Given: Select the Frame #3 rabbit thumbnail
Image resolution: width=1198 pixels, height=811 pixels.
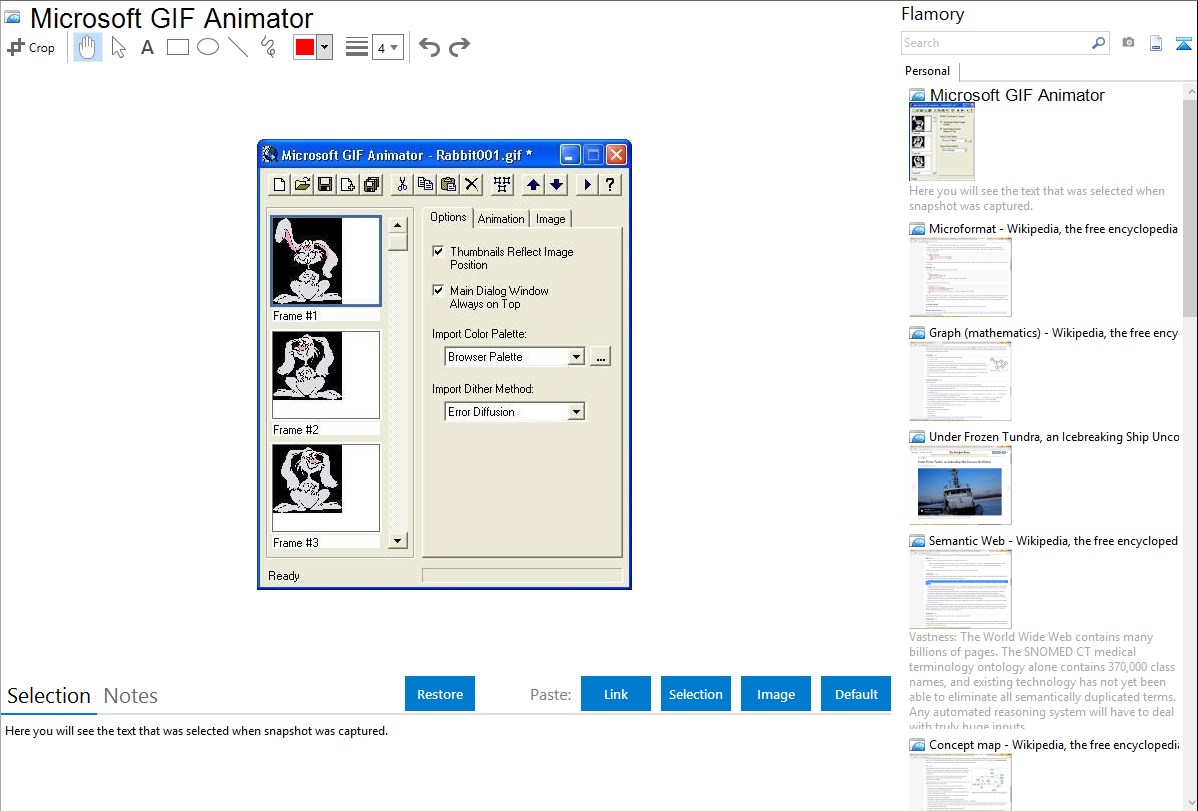Looking at the screenshot, I should click(x=326, y=488).
